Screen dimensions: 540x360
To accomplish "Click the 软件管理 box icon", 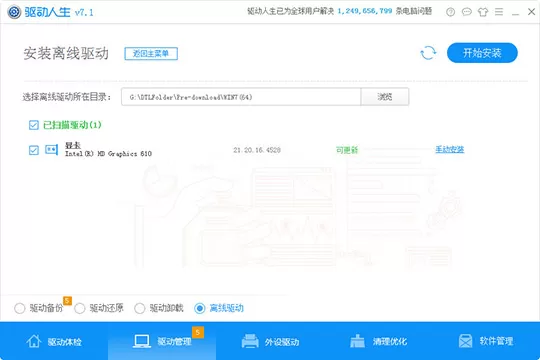I will pyautogui.click(x=465, y=341).
